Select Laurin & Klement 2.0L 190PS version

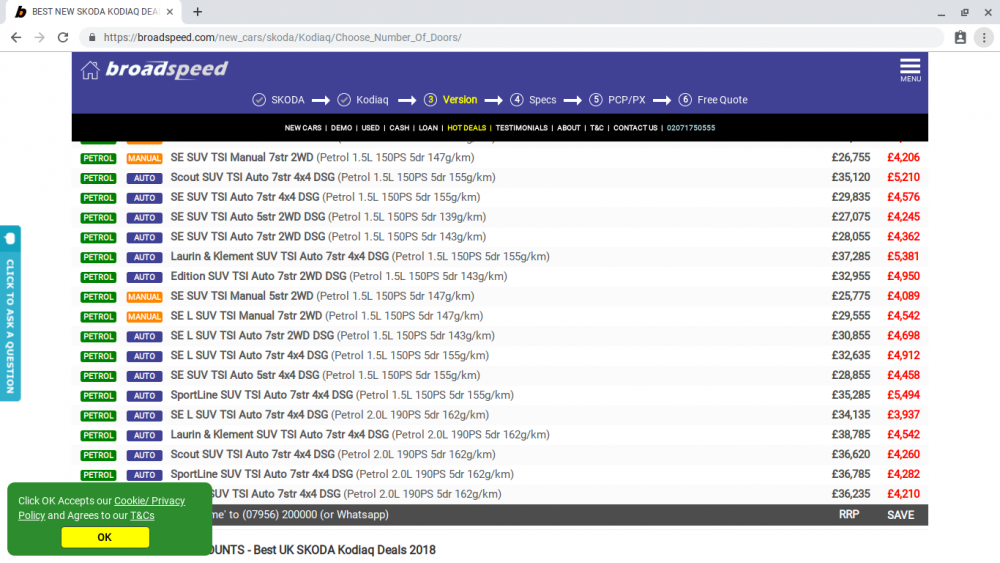pyautogui.click(x=360, y=434)
